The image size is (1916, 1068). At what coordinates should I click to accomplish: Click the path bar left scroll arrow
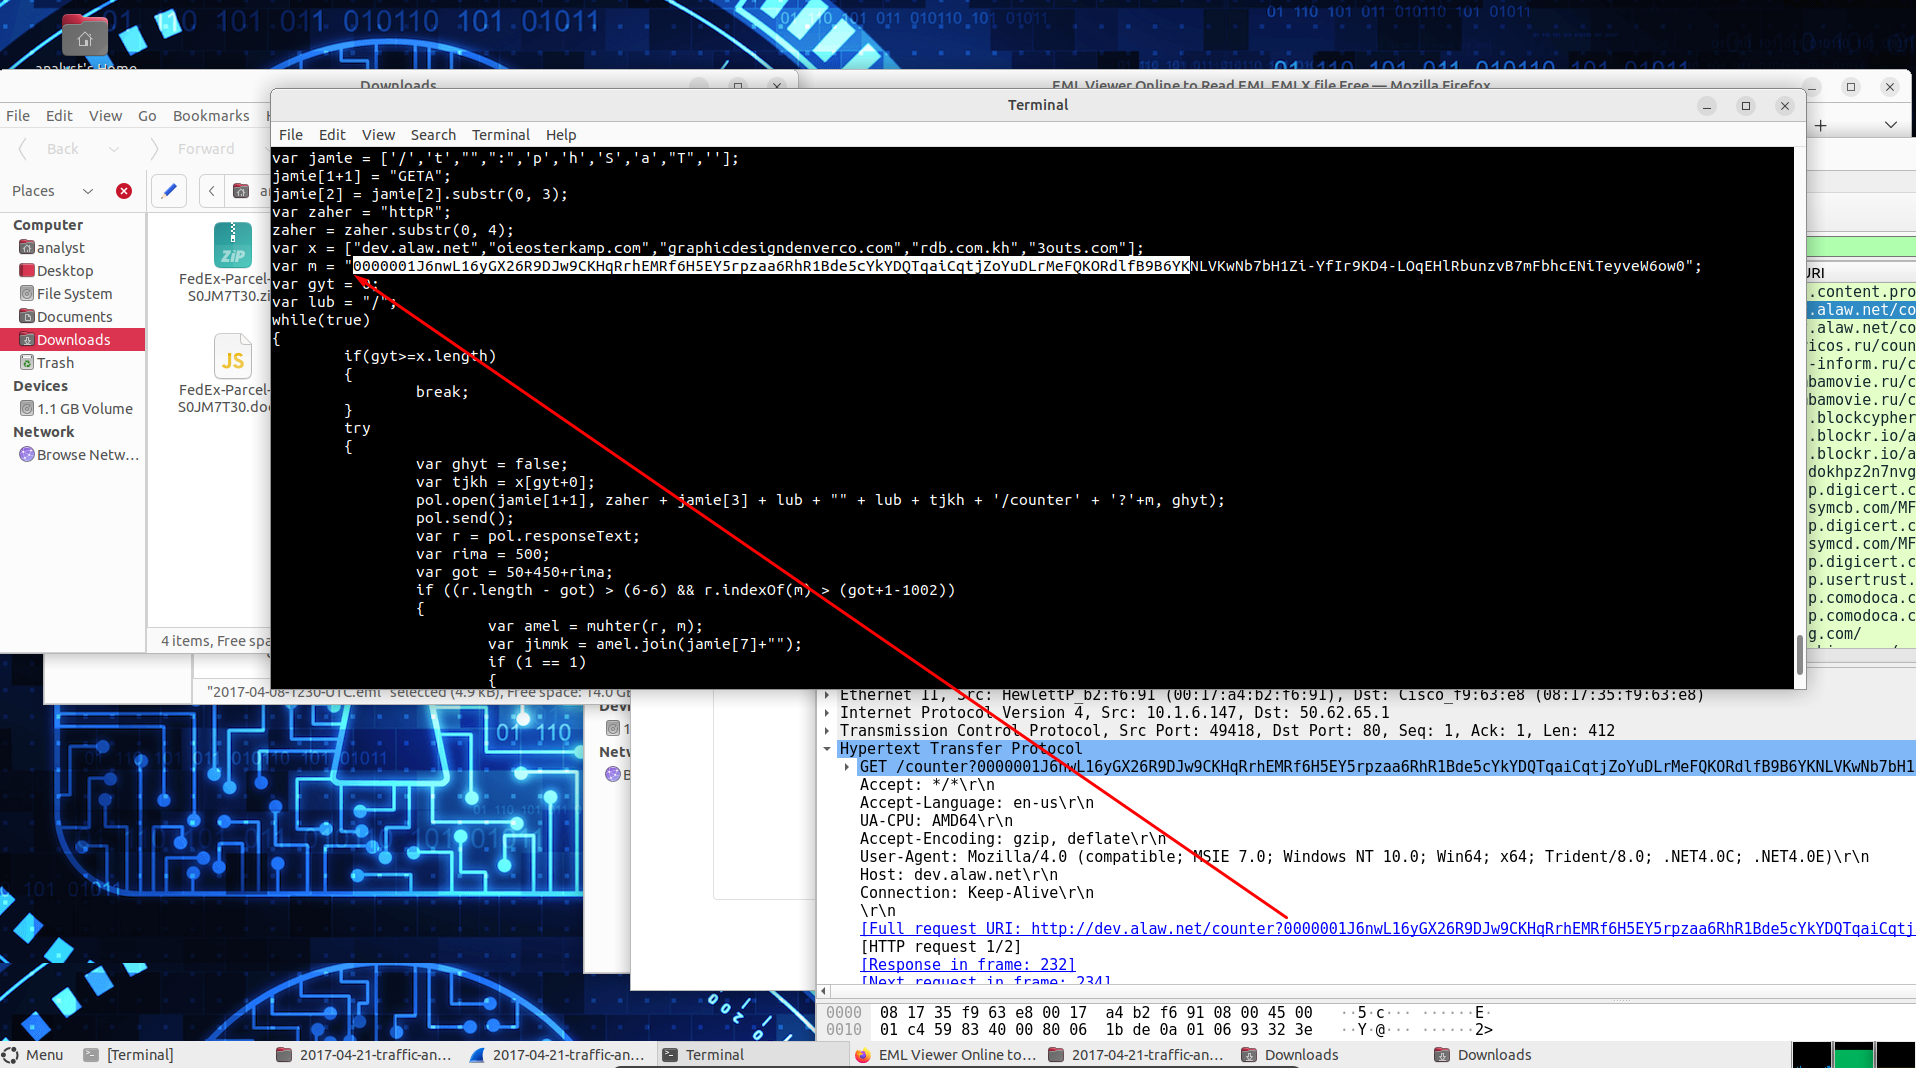coord(212,191)
